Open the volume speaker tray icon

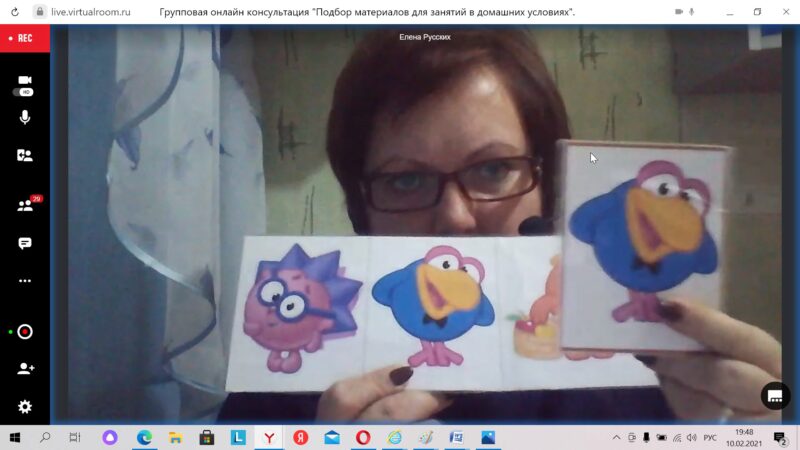(x=692, y=437)
